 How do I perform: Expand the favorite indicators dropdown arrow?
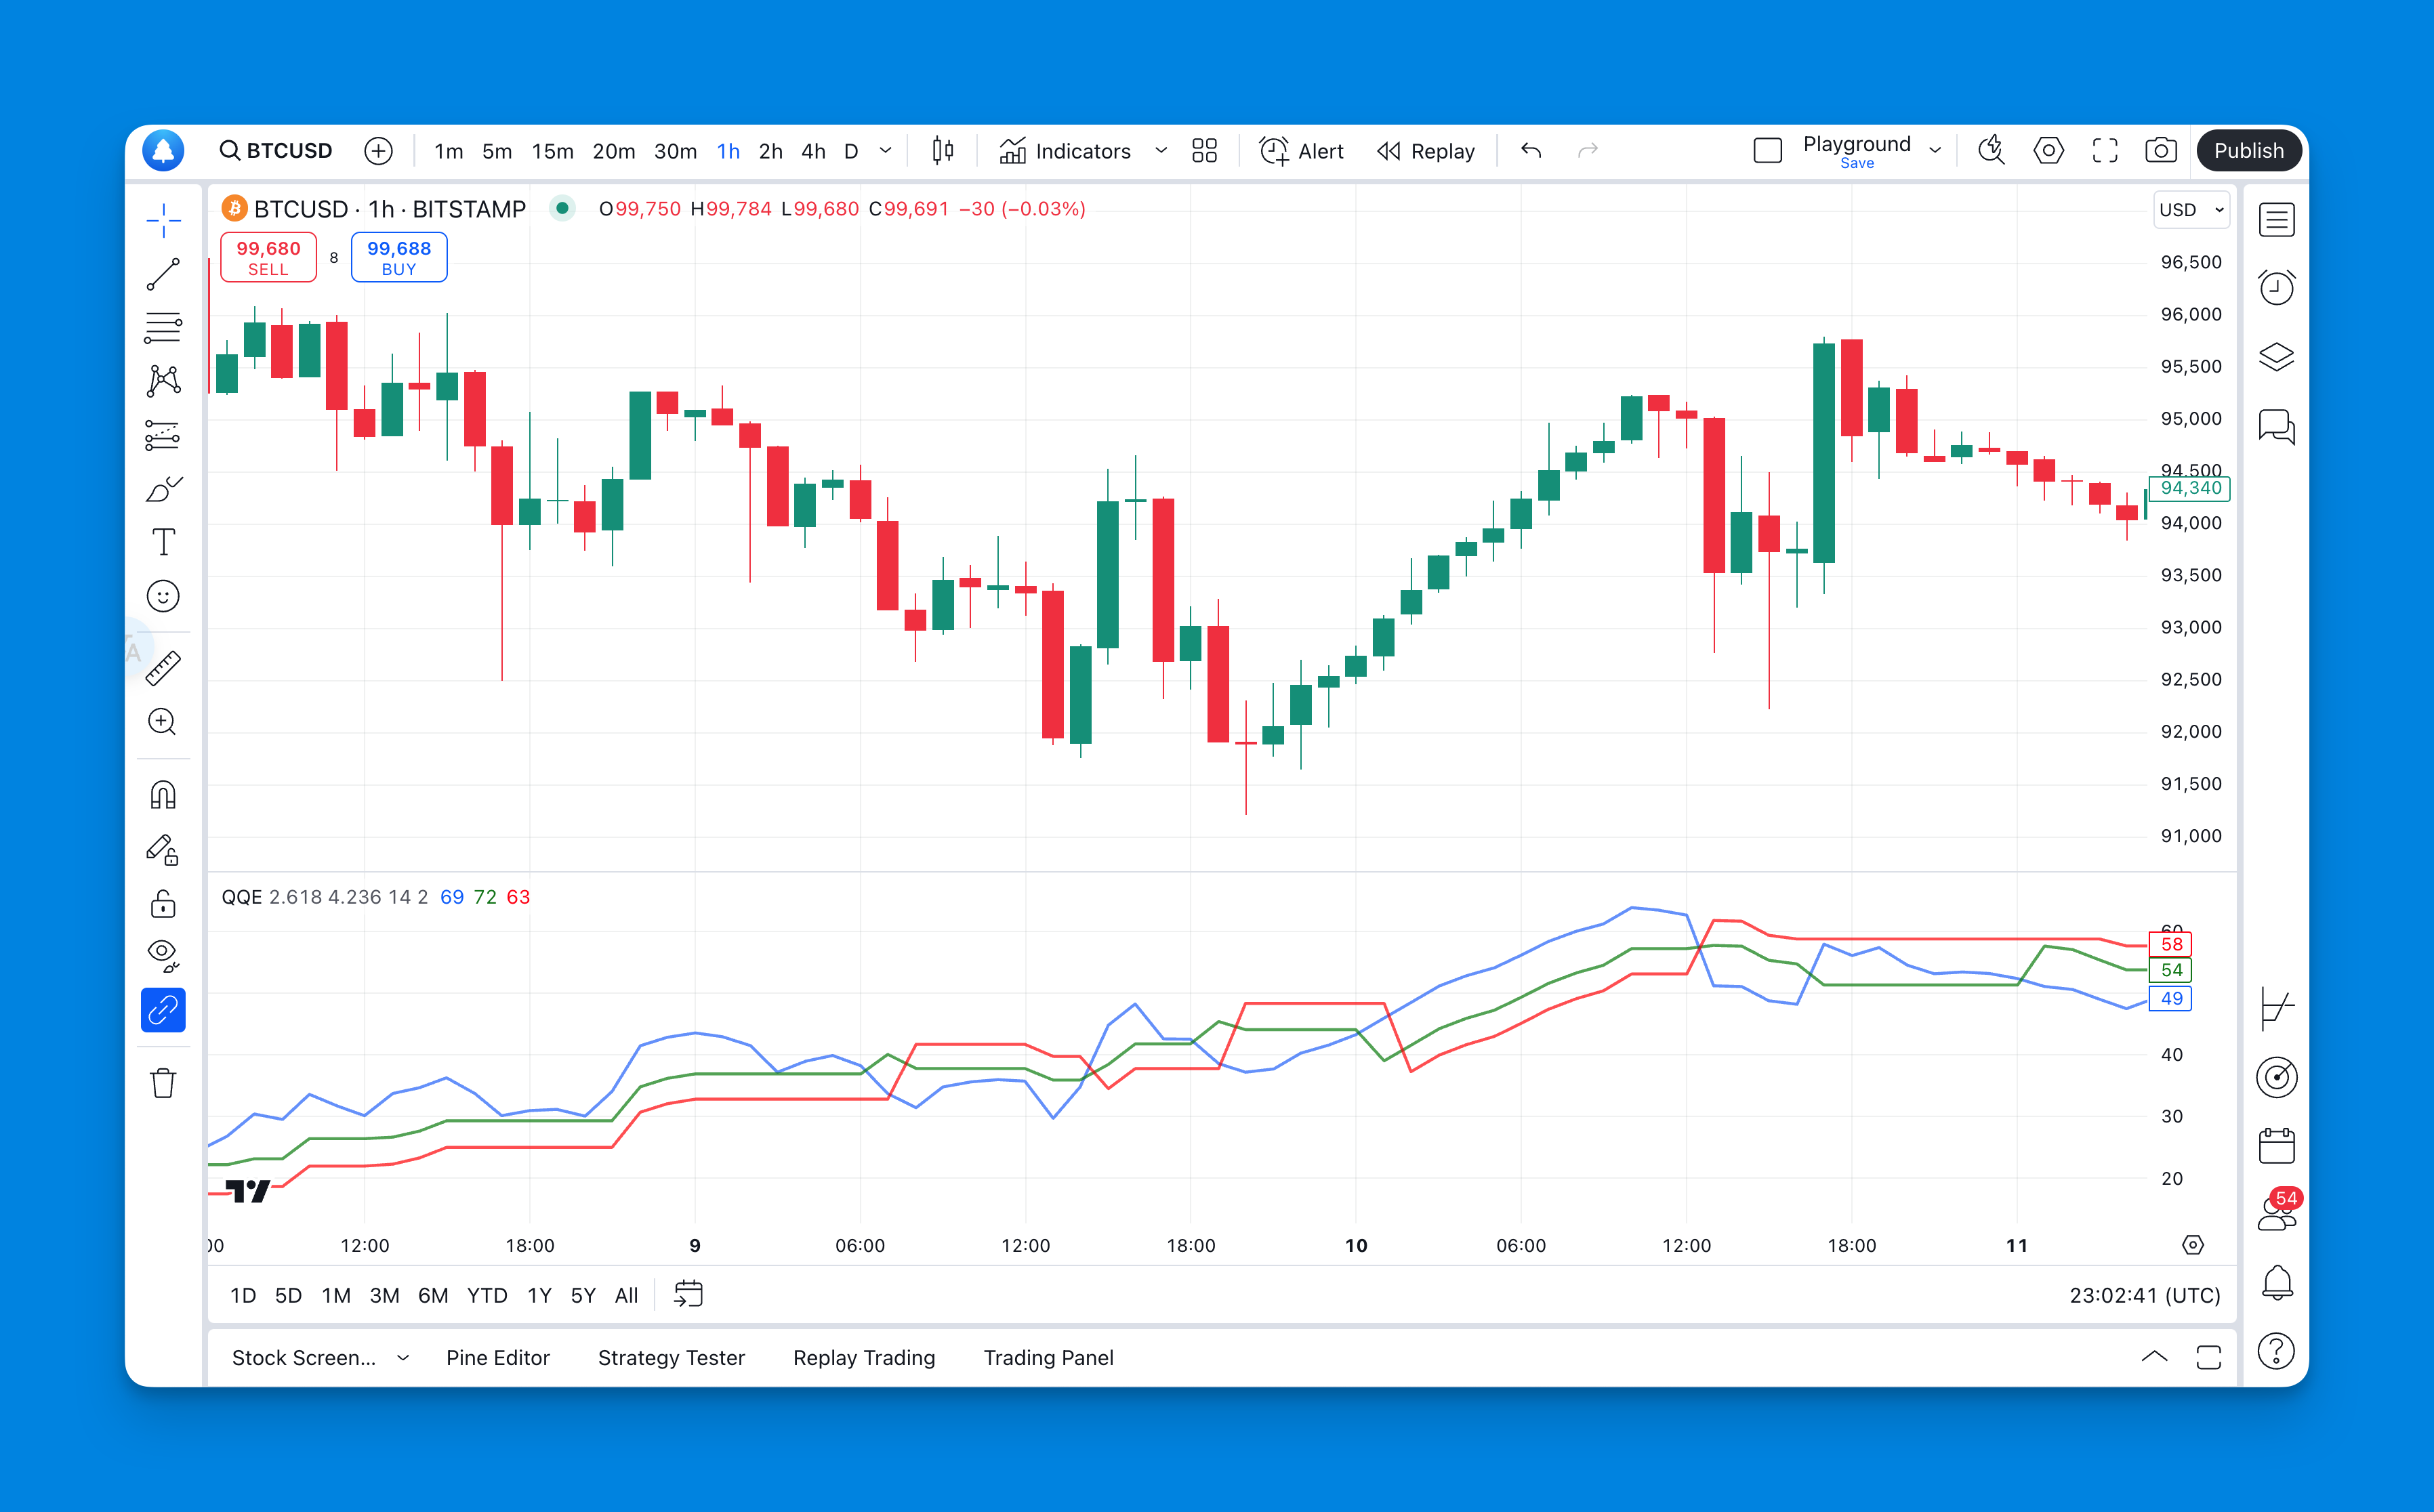1161,151
